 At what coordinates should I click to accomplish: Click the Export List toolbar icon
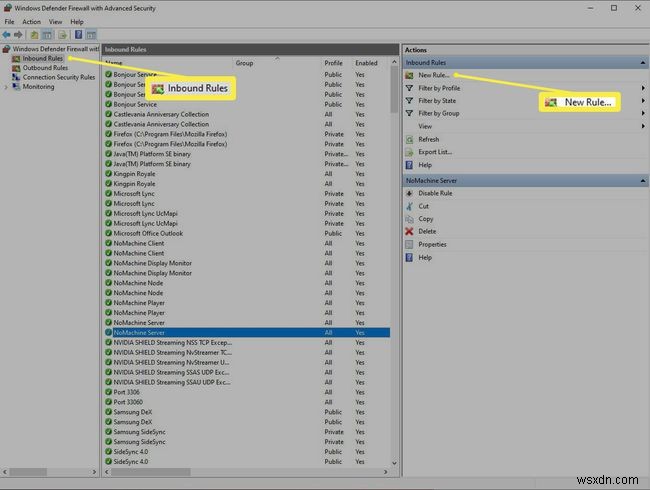coord(62,35)
